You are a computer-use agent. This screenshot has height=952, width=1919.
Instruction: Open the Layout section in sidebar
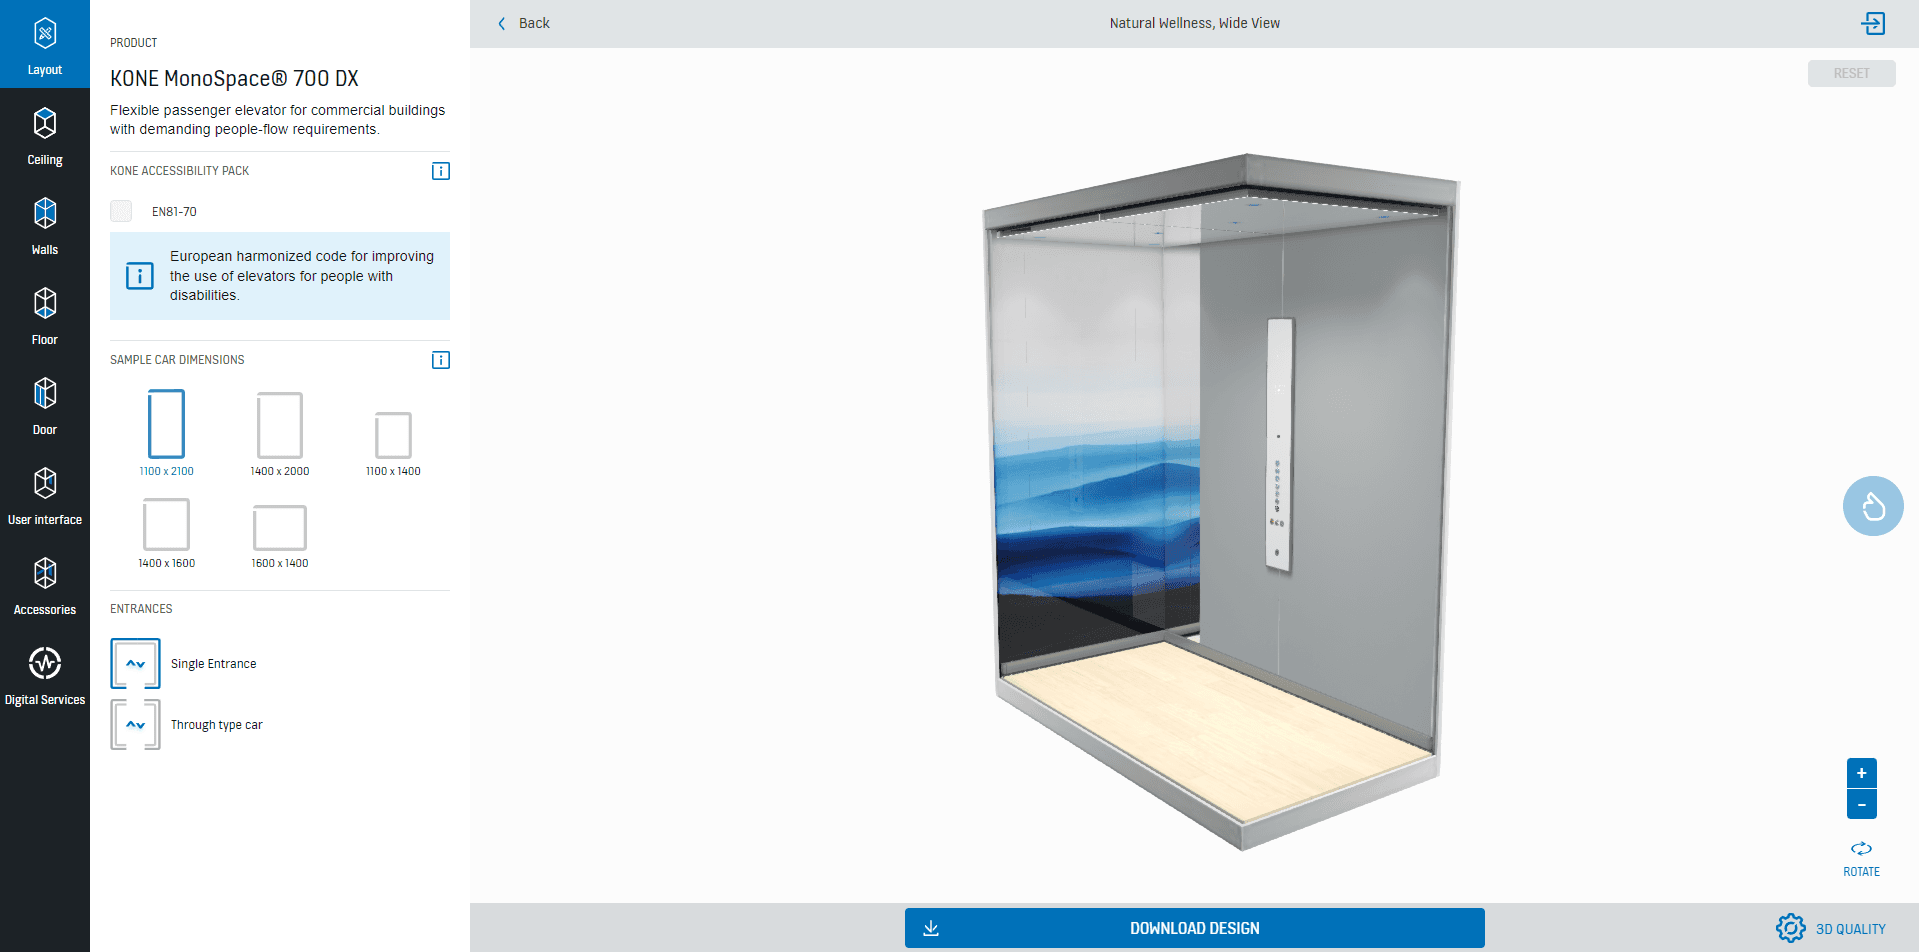coord(45,45)
